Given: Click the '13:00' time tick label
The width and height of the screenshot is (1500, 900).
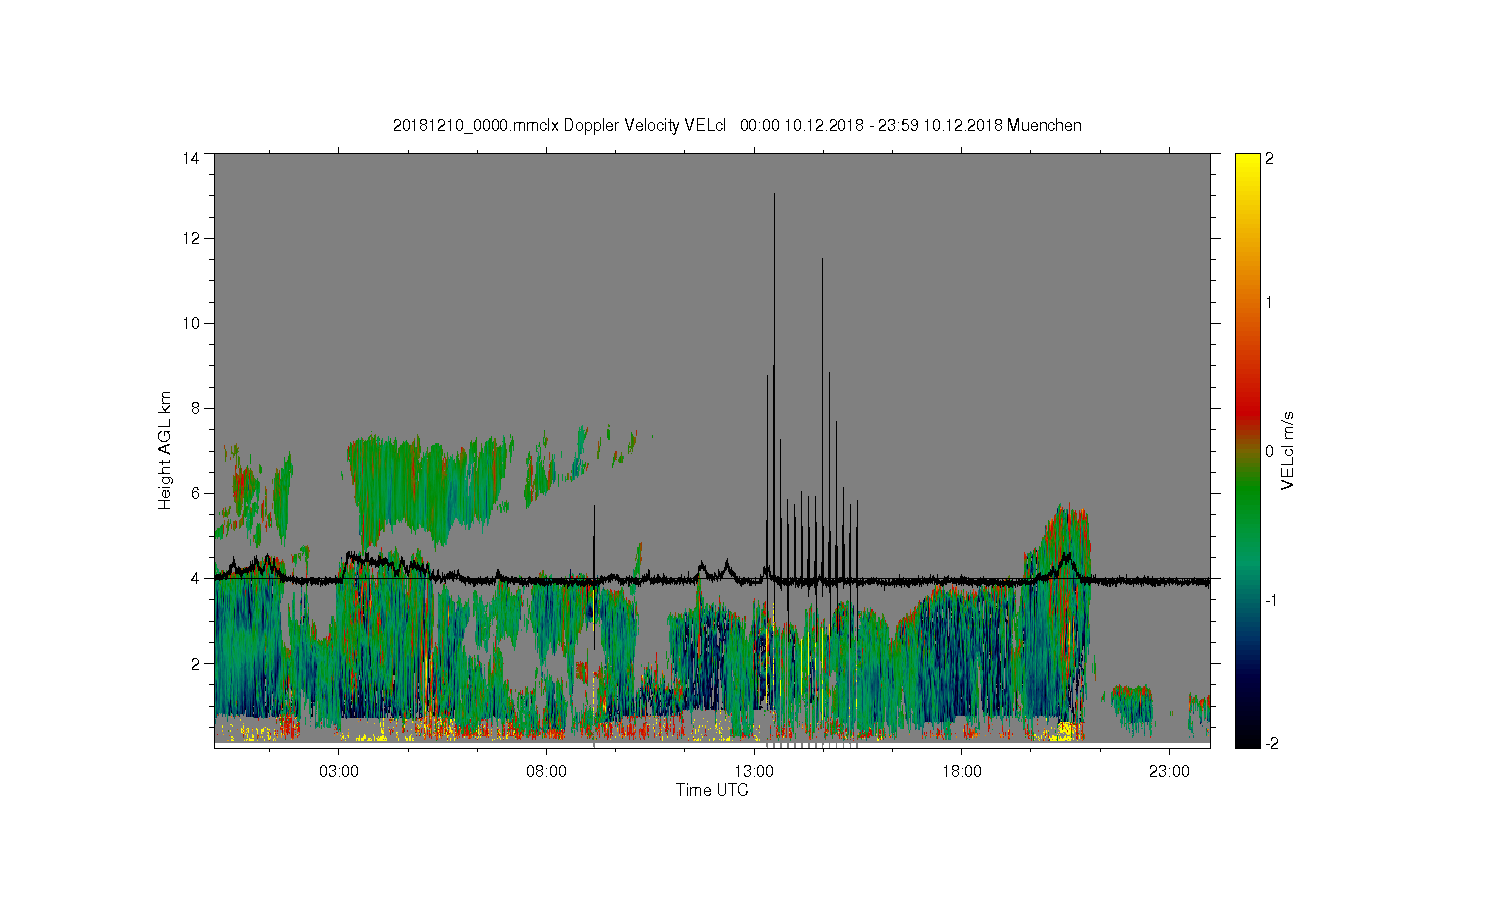Looking at the screenshot, I should pyautogui.click(x=754, y=771).
